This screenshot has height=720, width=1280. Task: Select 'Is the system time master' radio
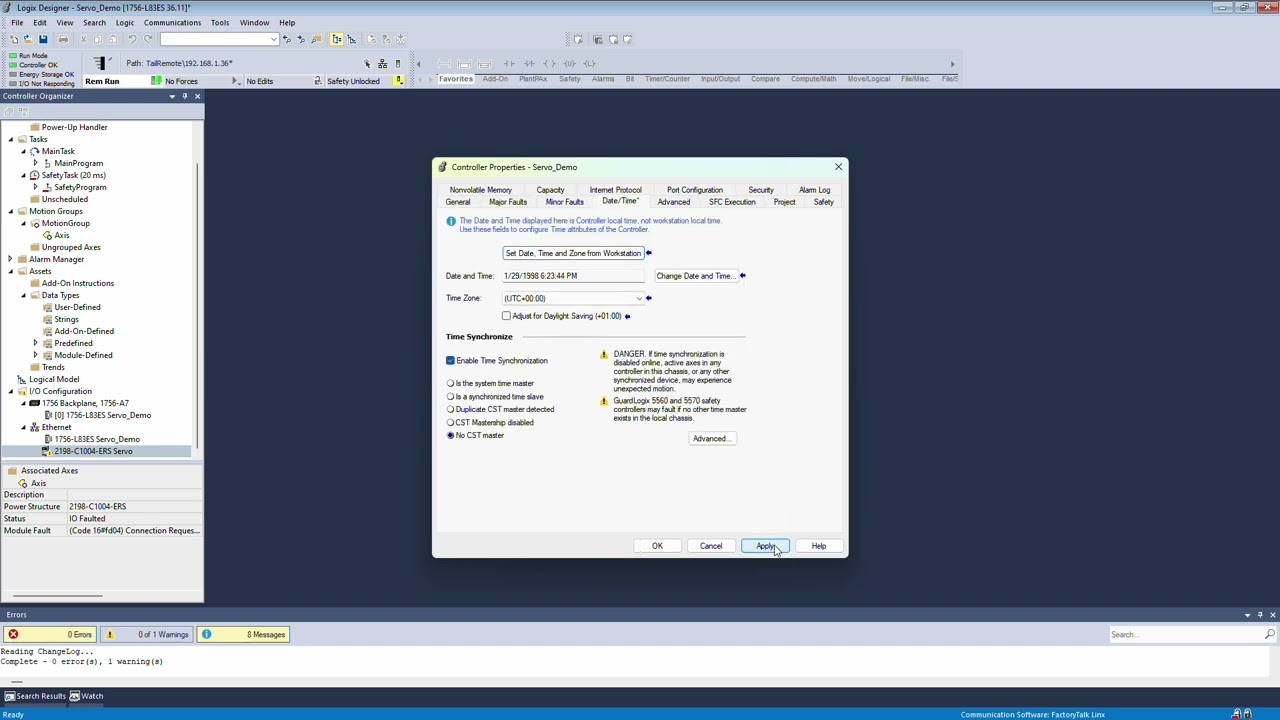click(x=450, y=384)
